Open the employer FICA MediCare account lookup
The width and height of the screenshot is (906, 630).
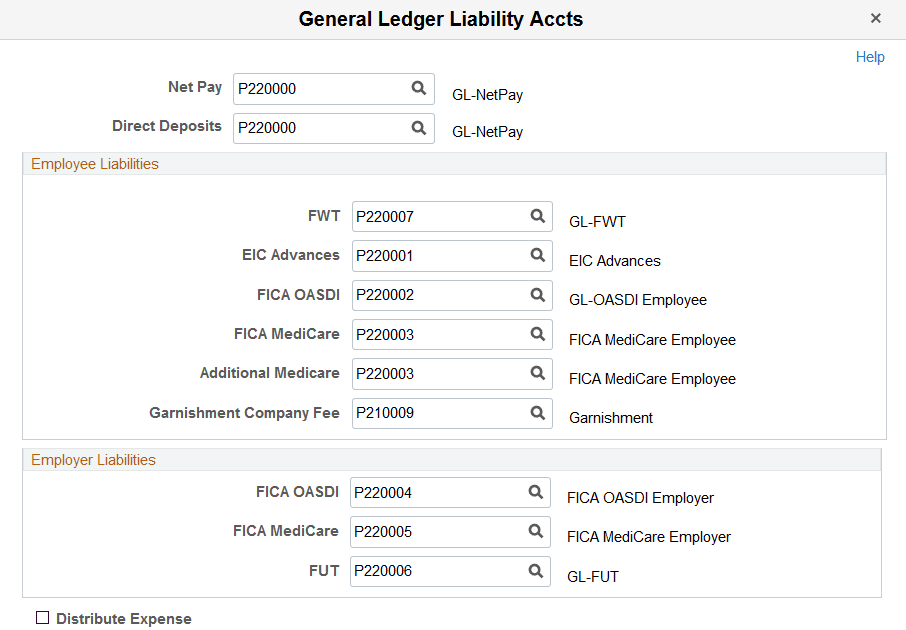537,531
